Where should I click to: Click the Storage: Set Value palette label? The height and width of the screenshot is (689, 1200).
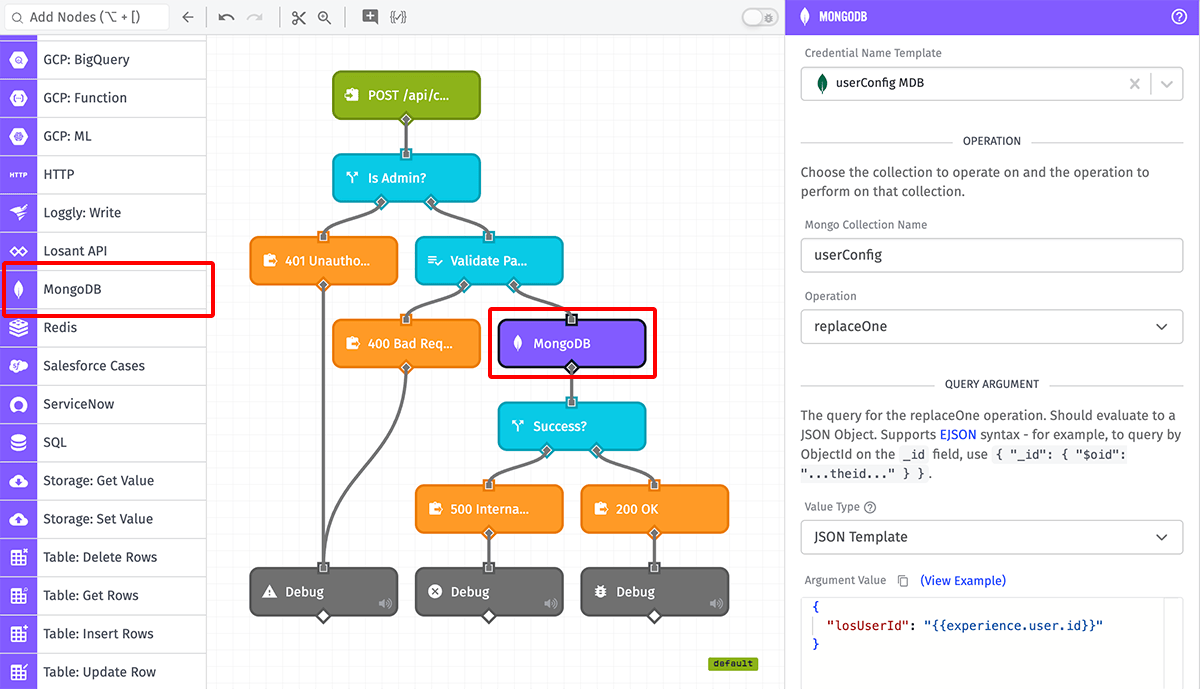98,519
